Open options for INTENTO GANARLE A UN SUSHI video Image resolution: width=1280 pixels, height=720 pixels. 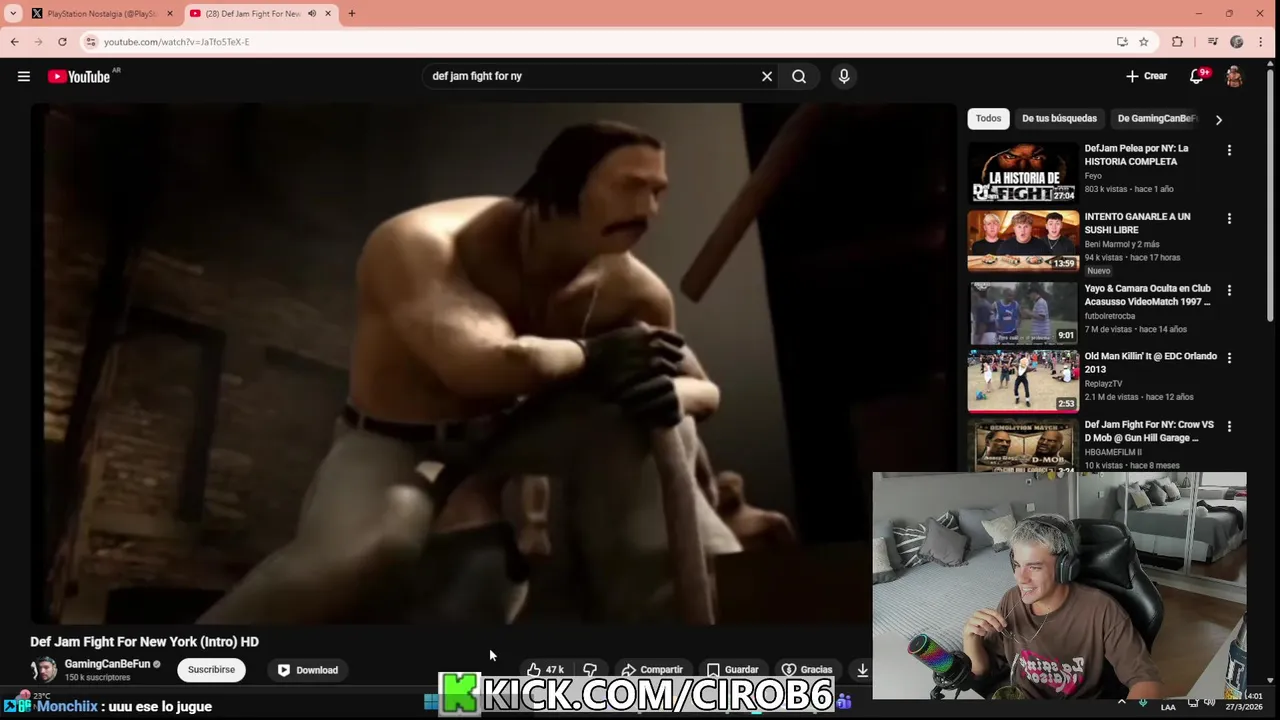click(x=1229, y=218)
